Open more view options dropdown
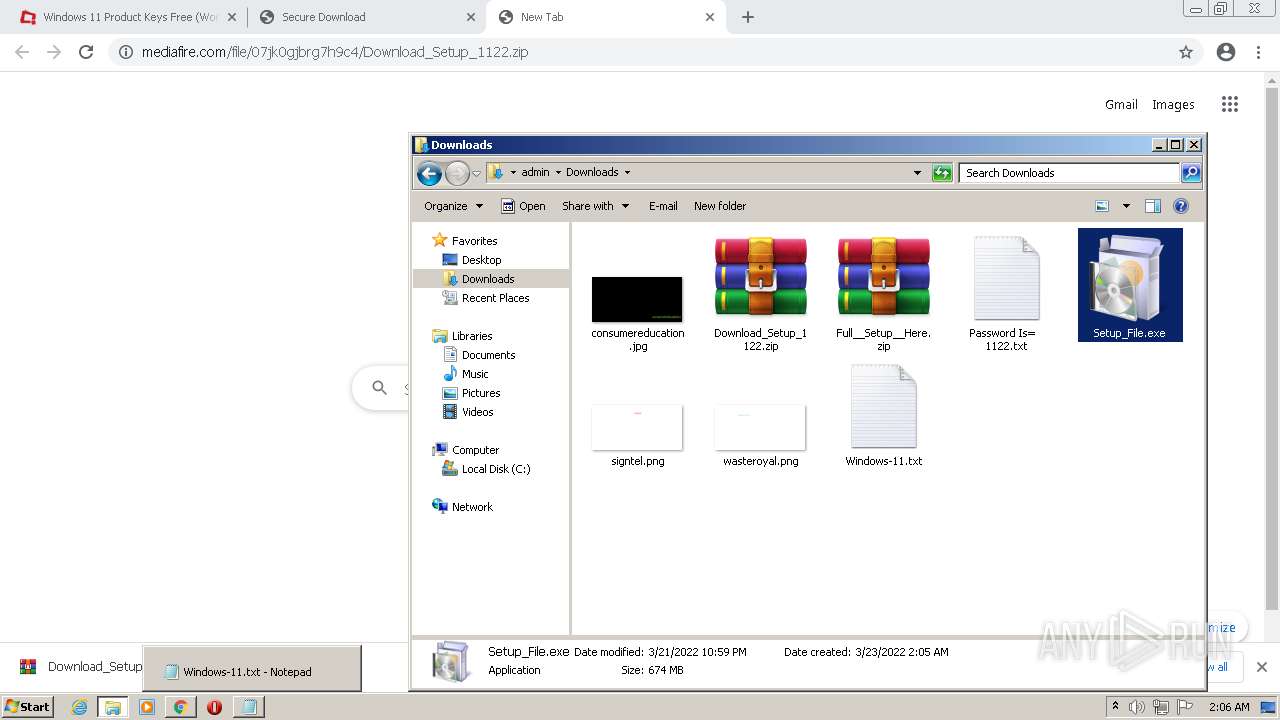Screen dimensions: 1280x720 (x=1126, y=206)
